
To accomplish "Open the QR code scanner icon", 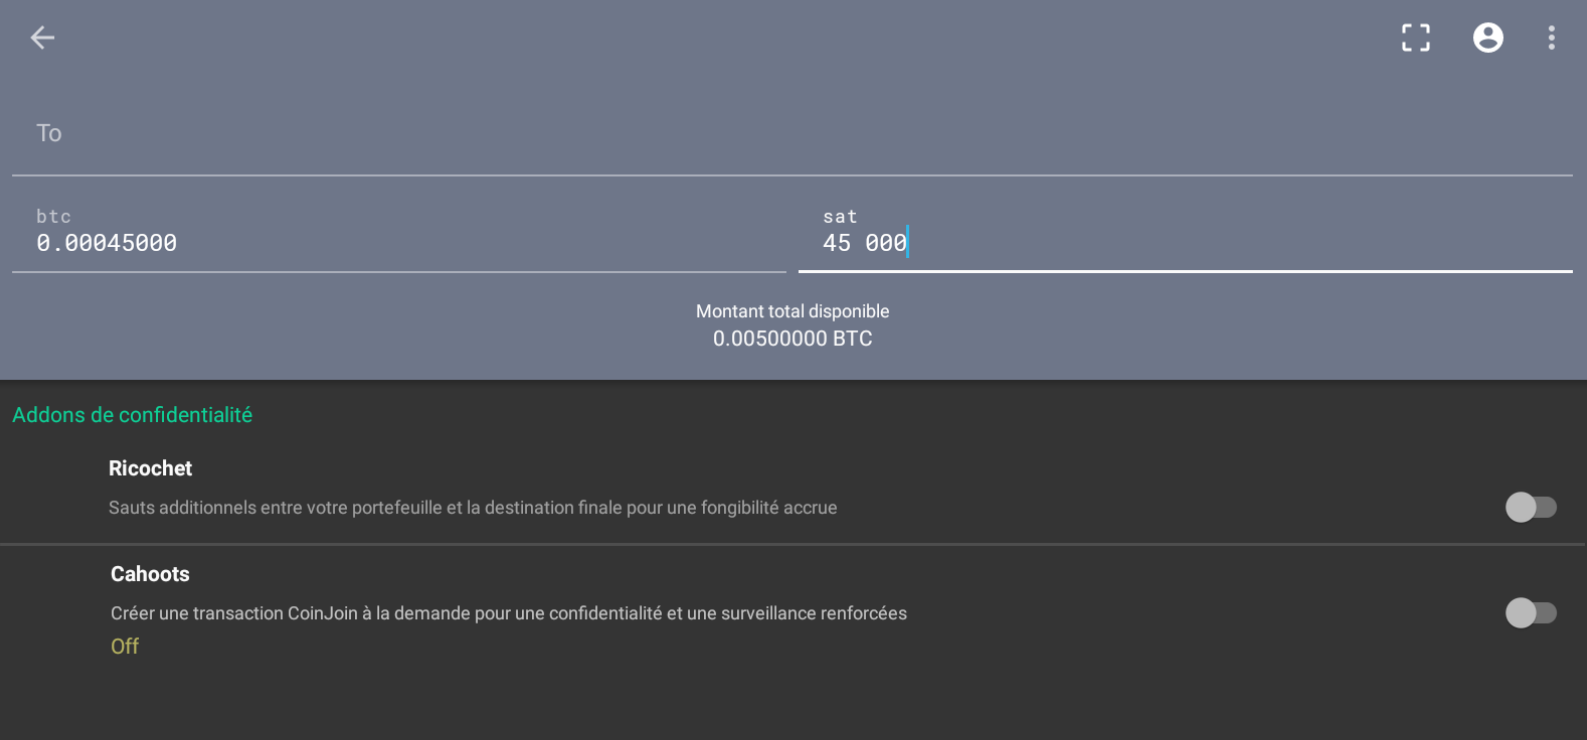I will pyautogui.click(x=1415, y=38).
